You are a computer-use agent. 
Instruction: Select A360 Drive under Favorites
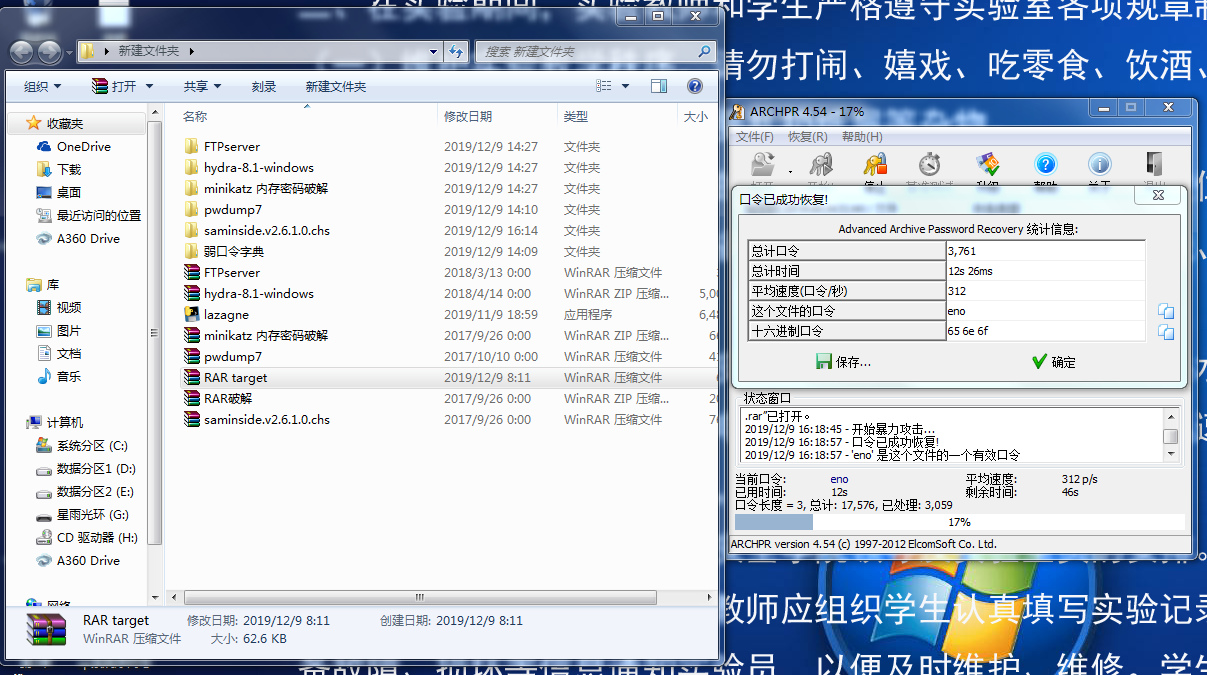88,238
